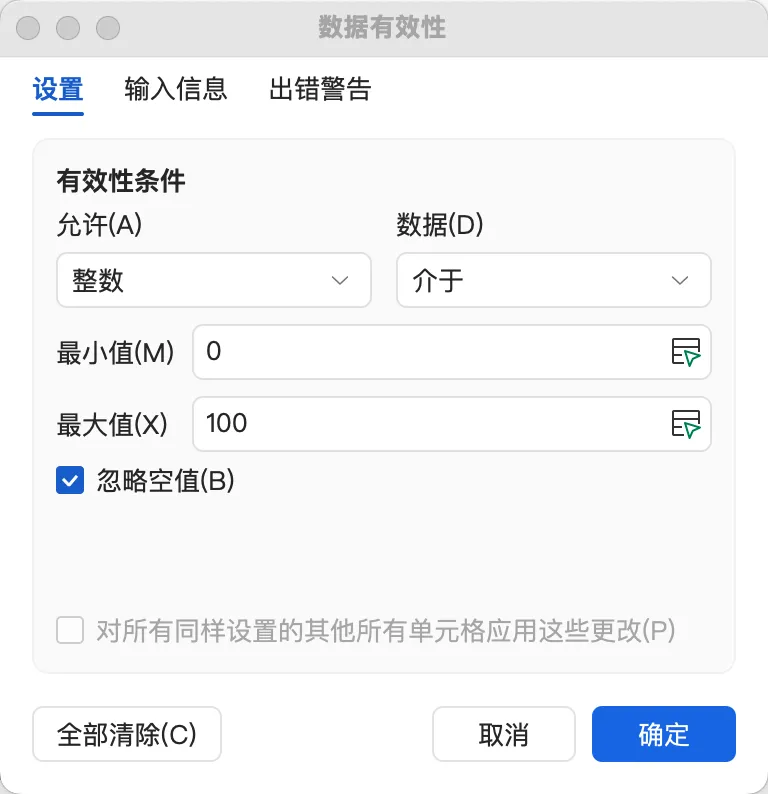Screen dimensions: 768x794
Task: Uncheck the 忽略空值(B) checkbox
Action: (70, 480)
